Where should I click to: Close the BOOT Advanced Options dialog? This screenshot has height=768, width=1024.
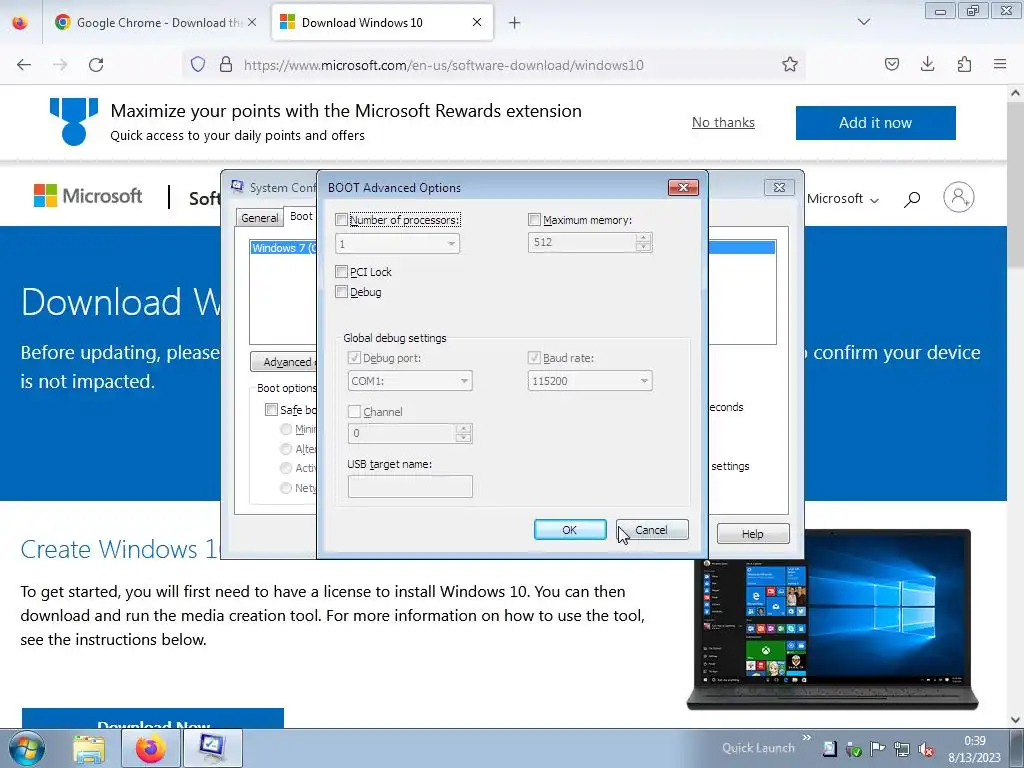click(683, 187)
